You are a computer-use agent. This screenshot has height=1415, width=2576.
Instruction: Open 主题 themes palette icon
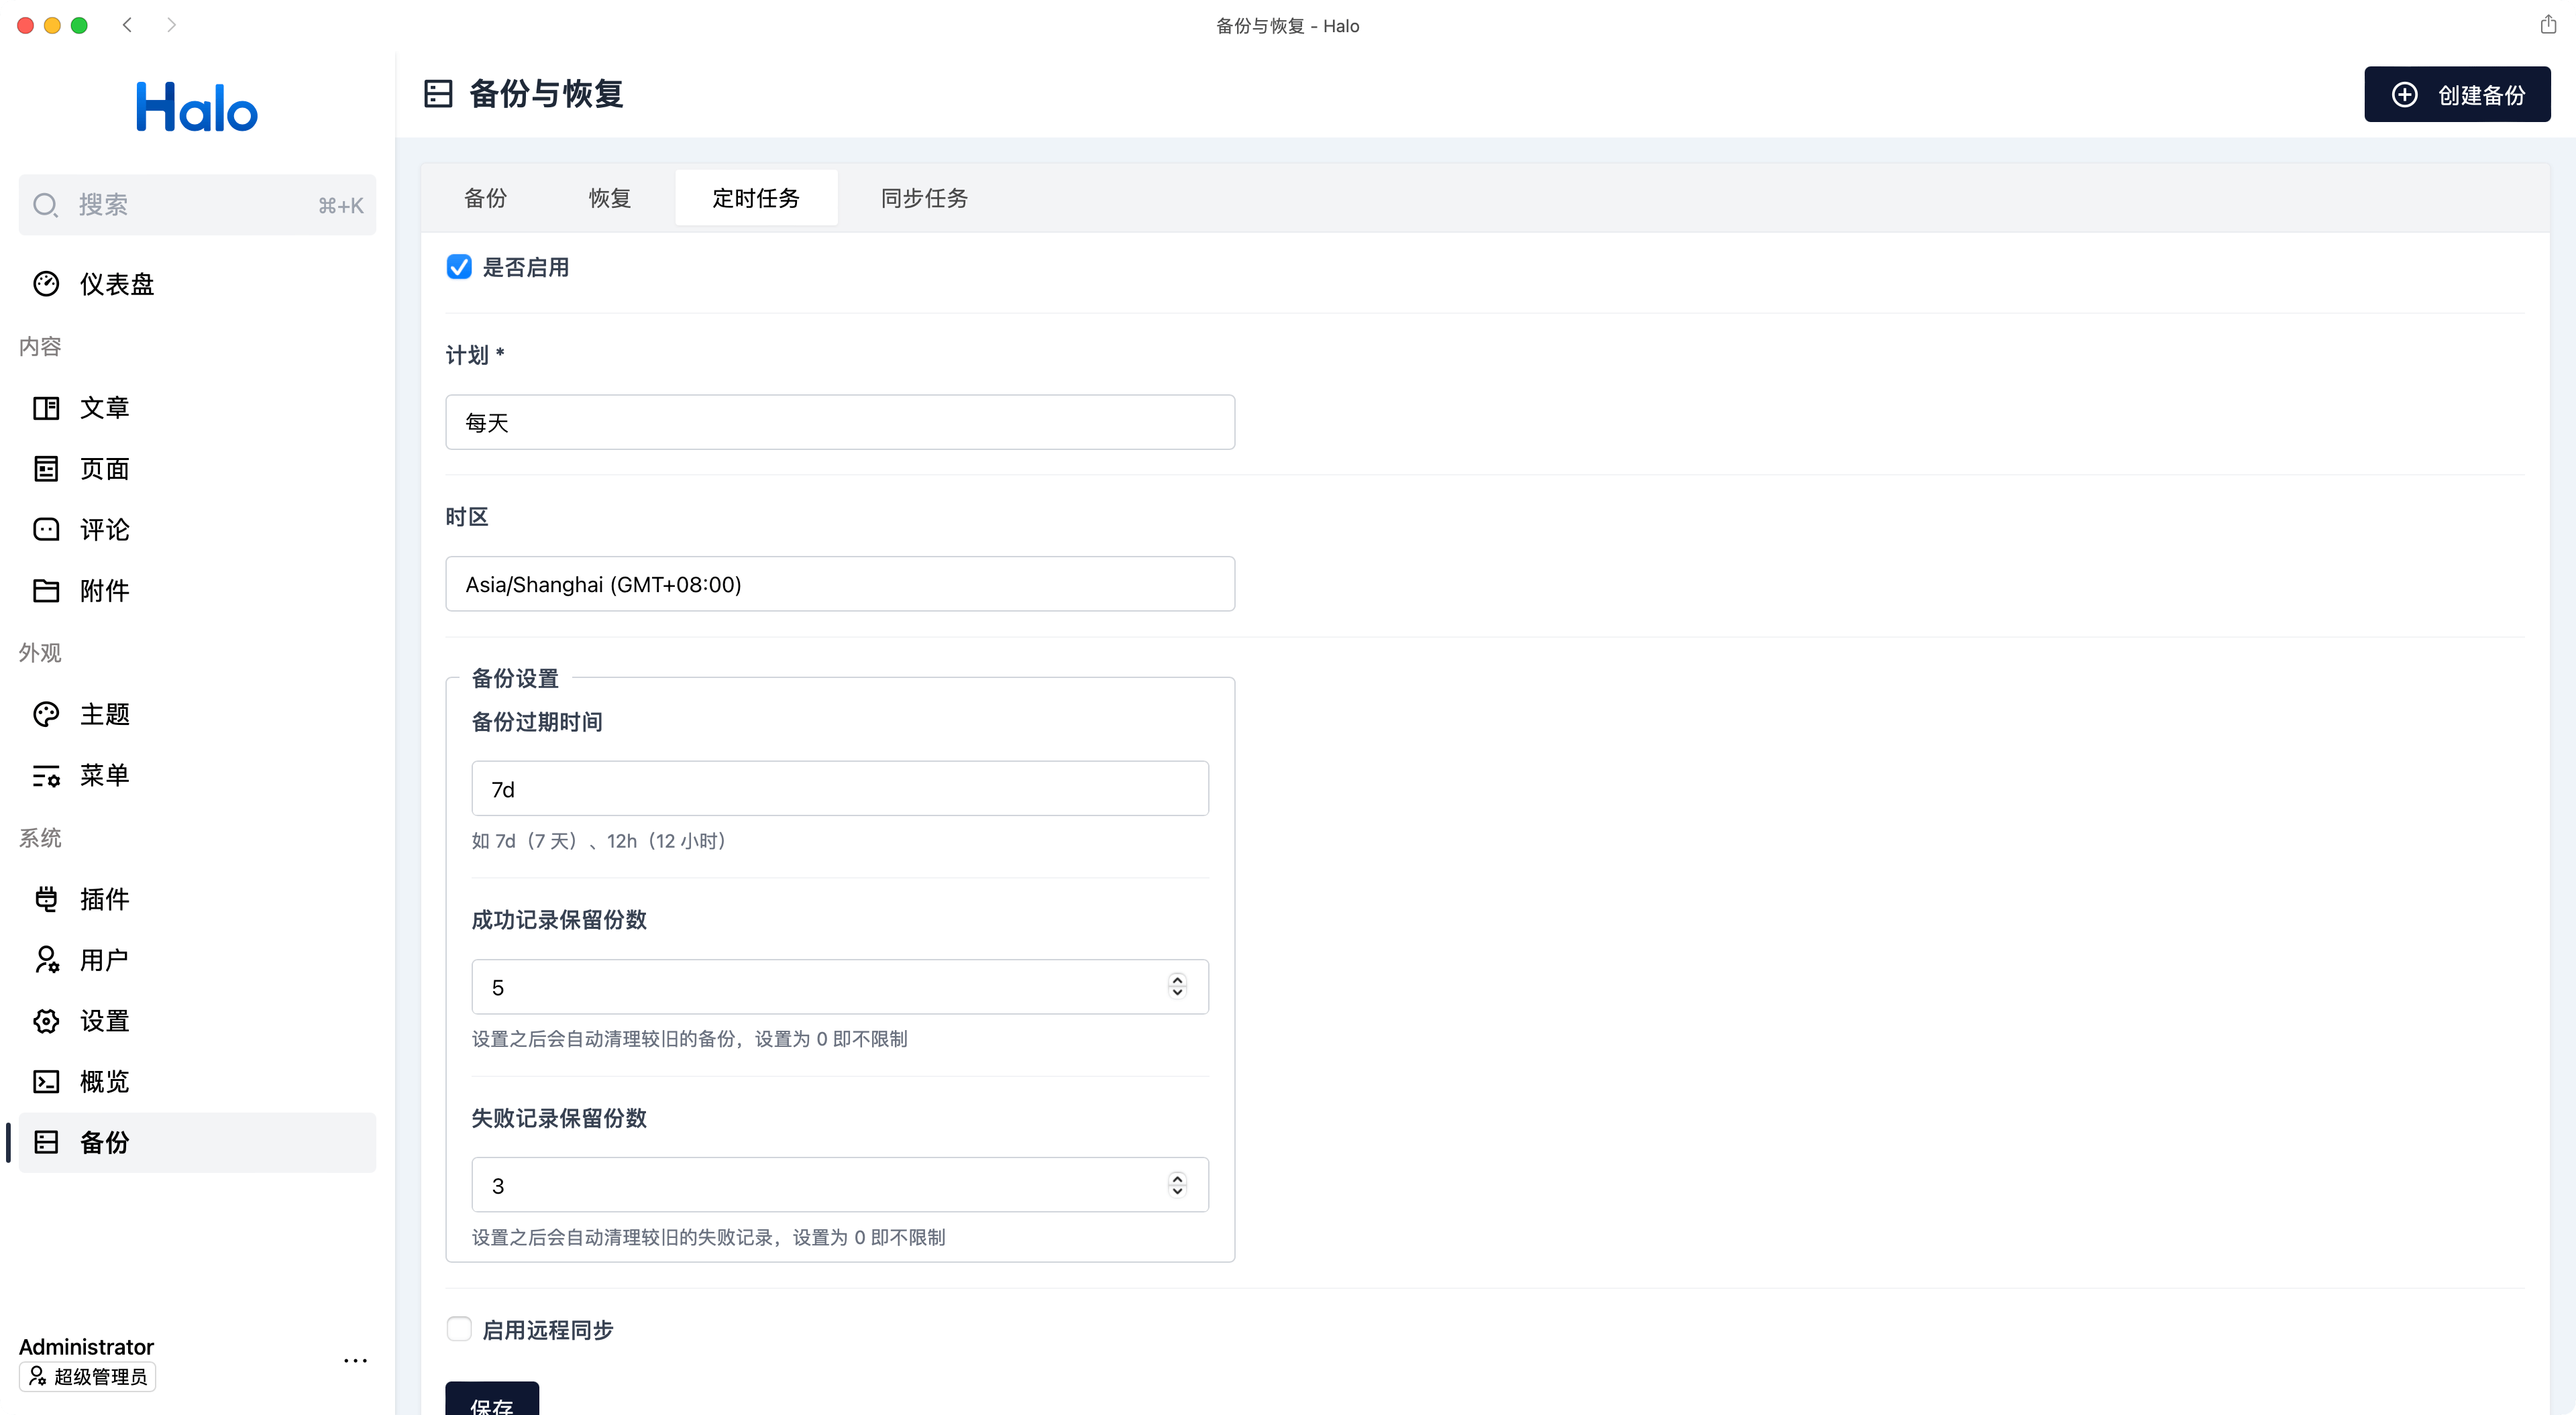[46, 714]
